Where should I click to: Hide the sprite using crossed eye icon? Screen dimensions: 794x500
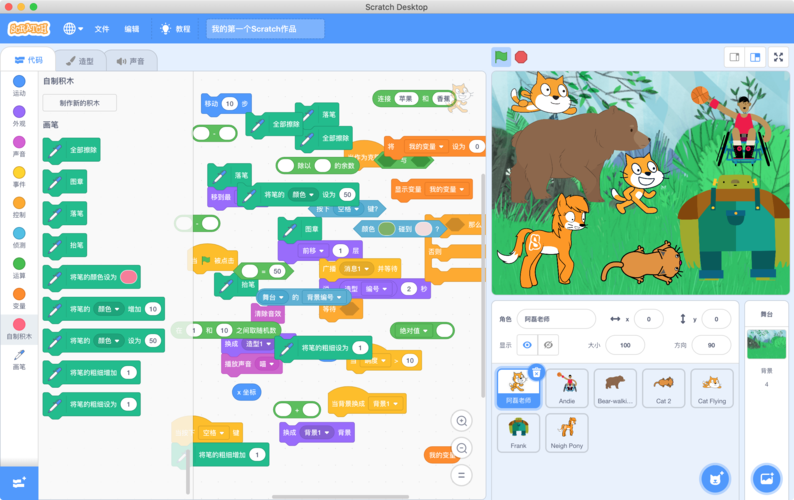pyautogui.click(x=548, y=345)
